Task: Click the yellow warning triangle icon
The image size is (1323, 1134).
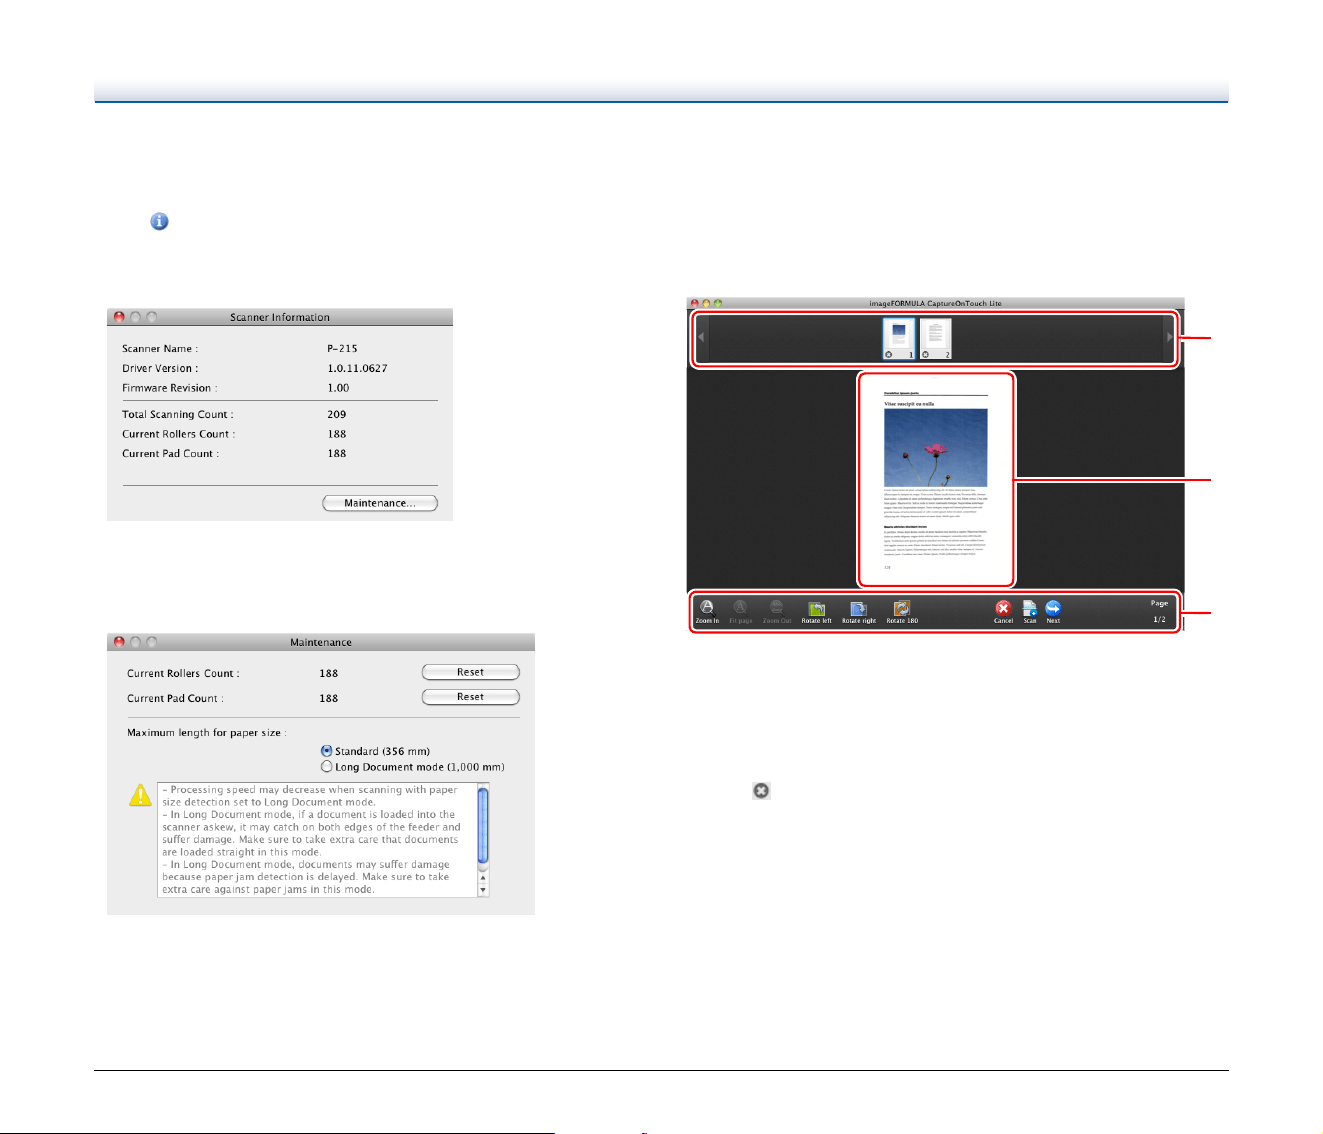Action: 141,796
